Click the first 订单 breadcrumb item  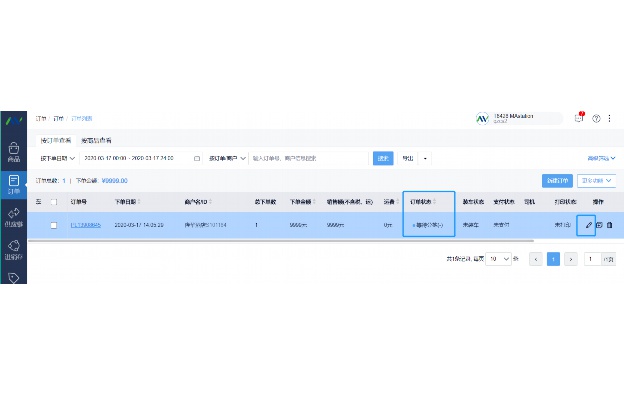(41, 119)
